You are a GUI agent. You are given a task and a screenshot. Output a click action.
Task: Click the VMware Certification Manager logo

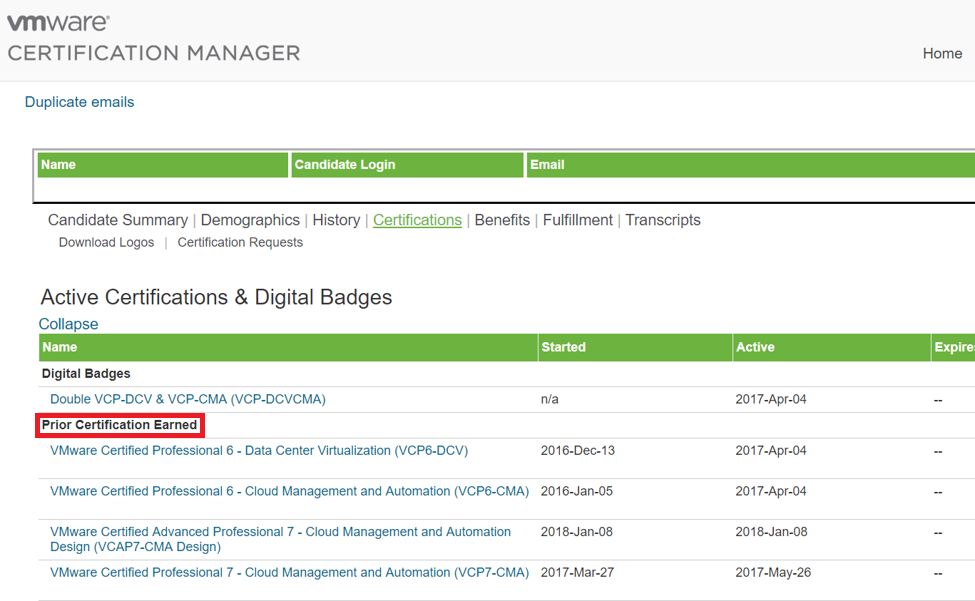(x=153, y=39)
